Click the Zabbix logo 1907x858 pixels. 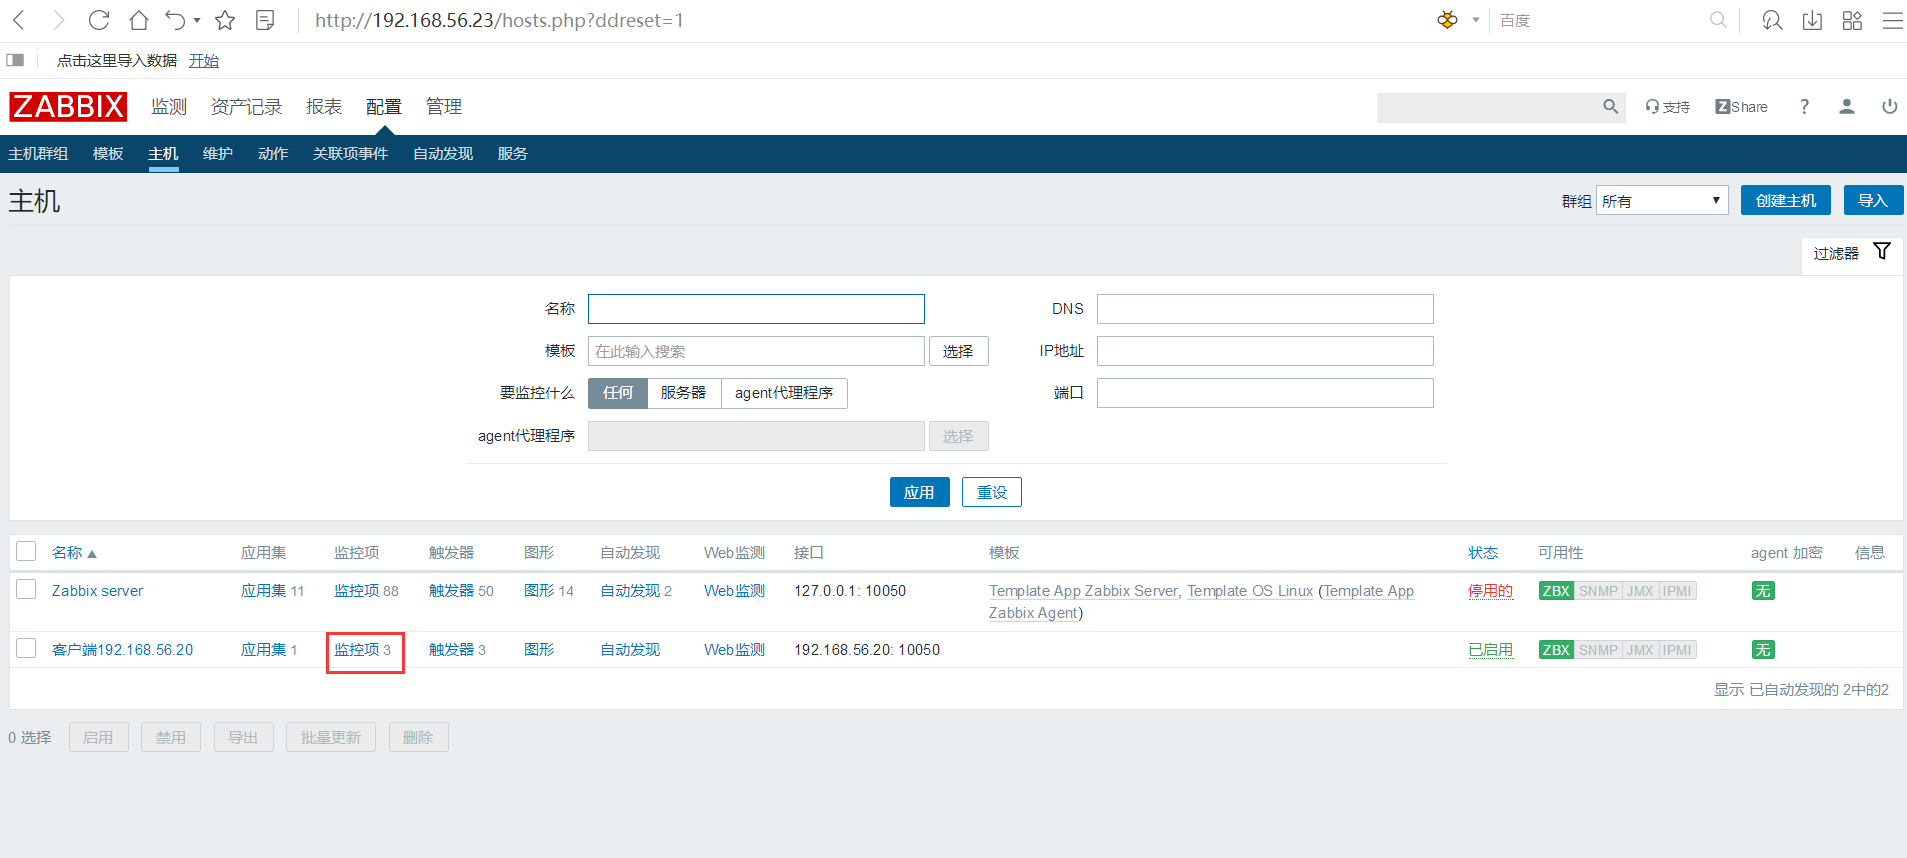pyautogui.click(x=68, y=106)
